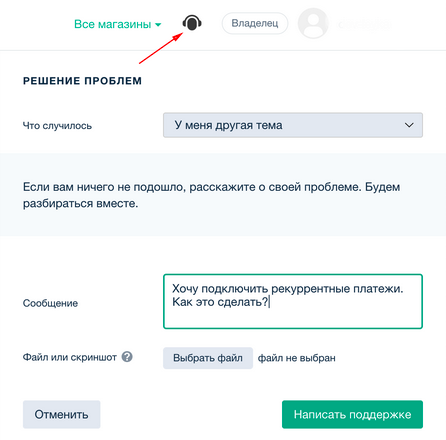Click the blurred username next to avatar

click(x=364, y=24)
